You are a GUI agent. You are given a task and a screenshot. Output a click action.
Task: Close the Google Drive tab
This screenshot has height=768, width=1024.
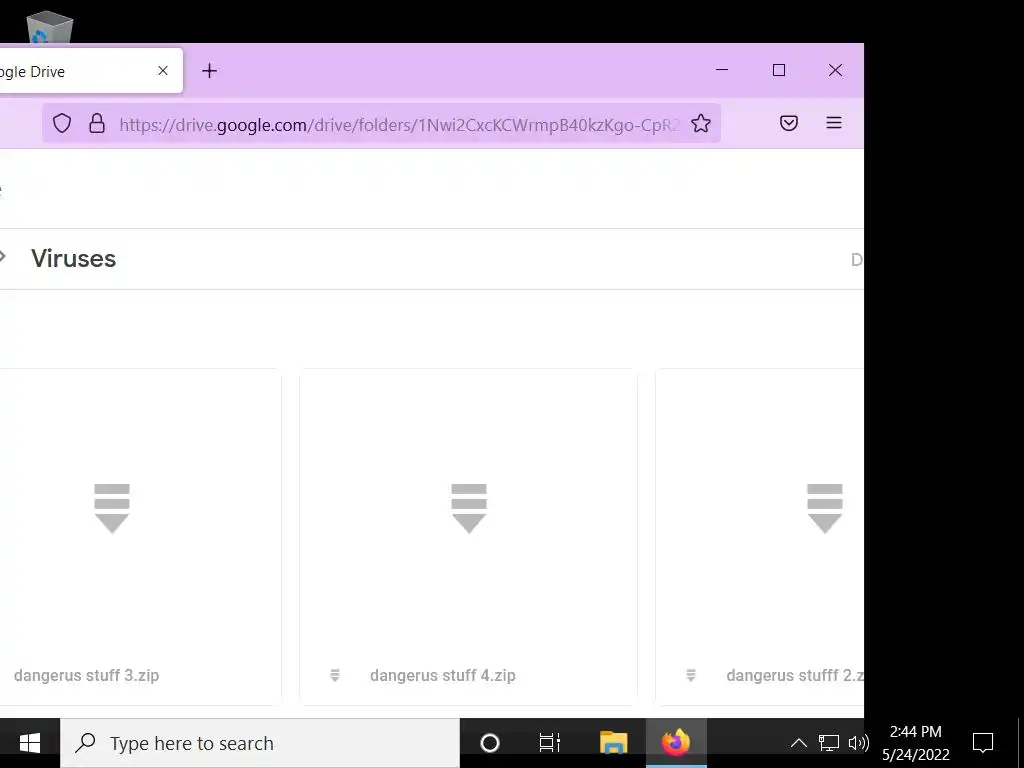click(x=163, y=71)
